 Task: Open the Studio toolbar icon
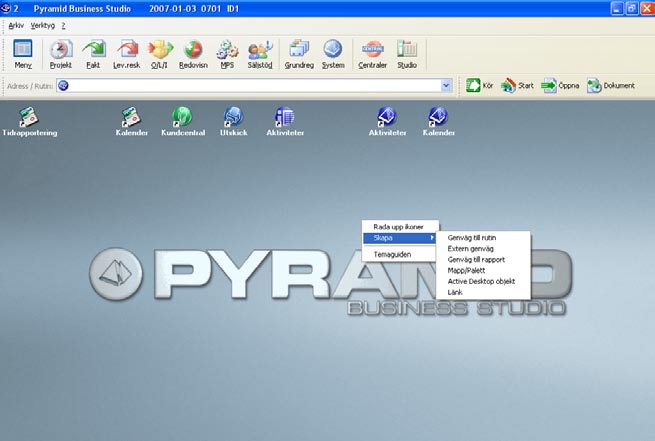click(407, 54)
